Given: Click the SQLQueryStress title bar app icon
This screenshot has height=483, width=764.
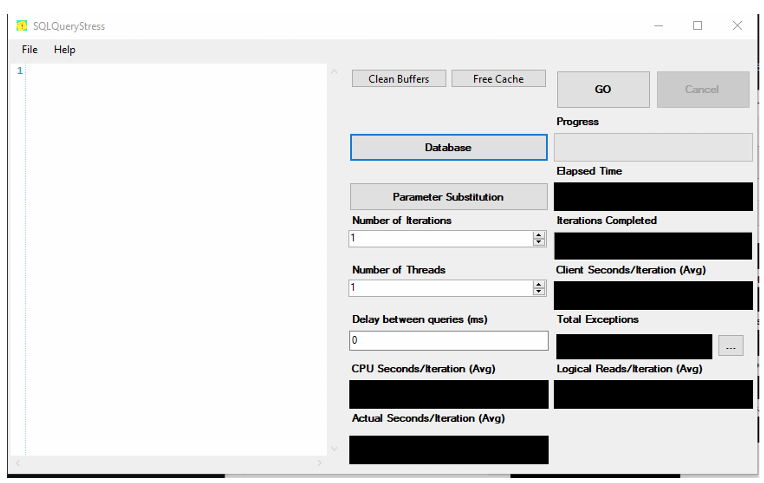Looking at the screenshot, I should click(x=22, y=26).
